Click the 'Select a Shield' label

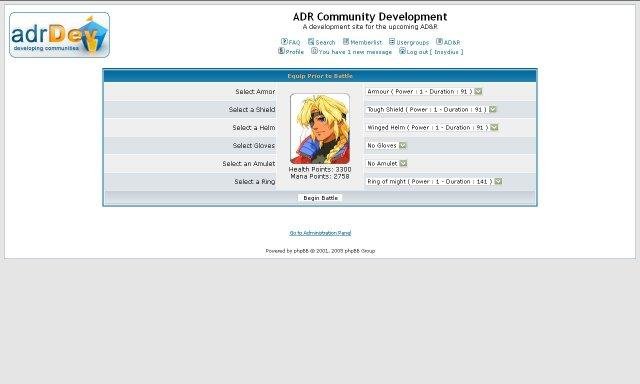[x=252, y=110]
